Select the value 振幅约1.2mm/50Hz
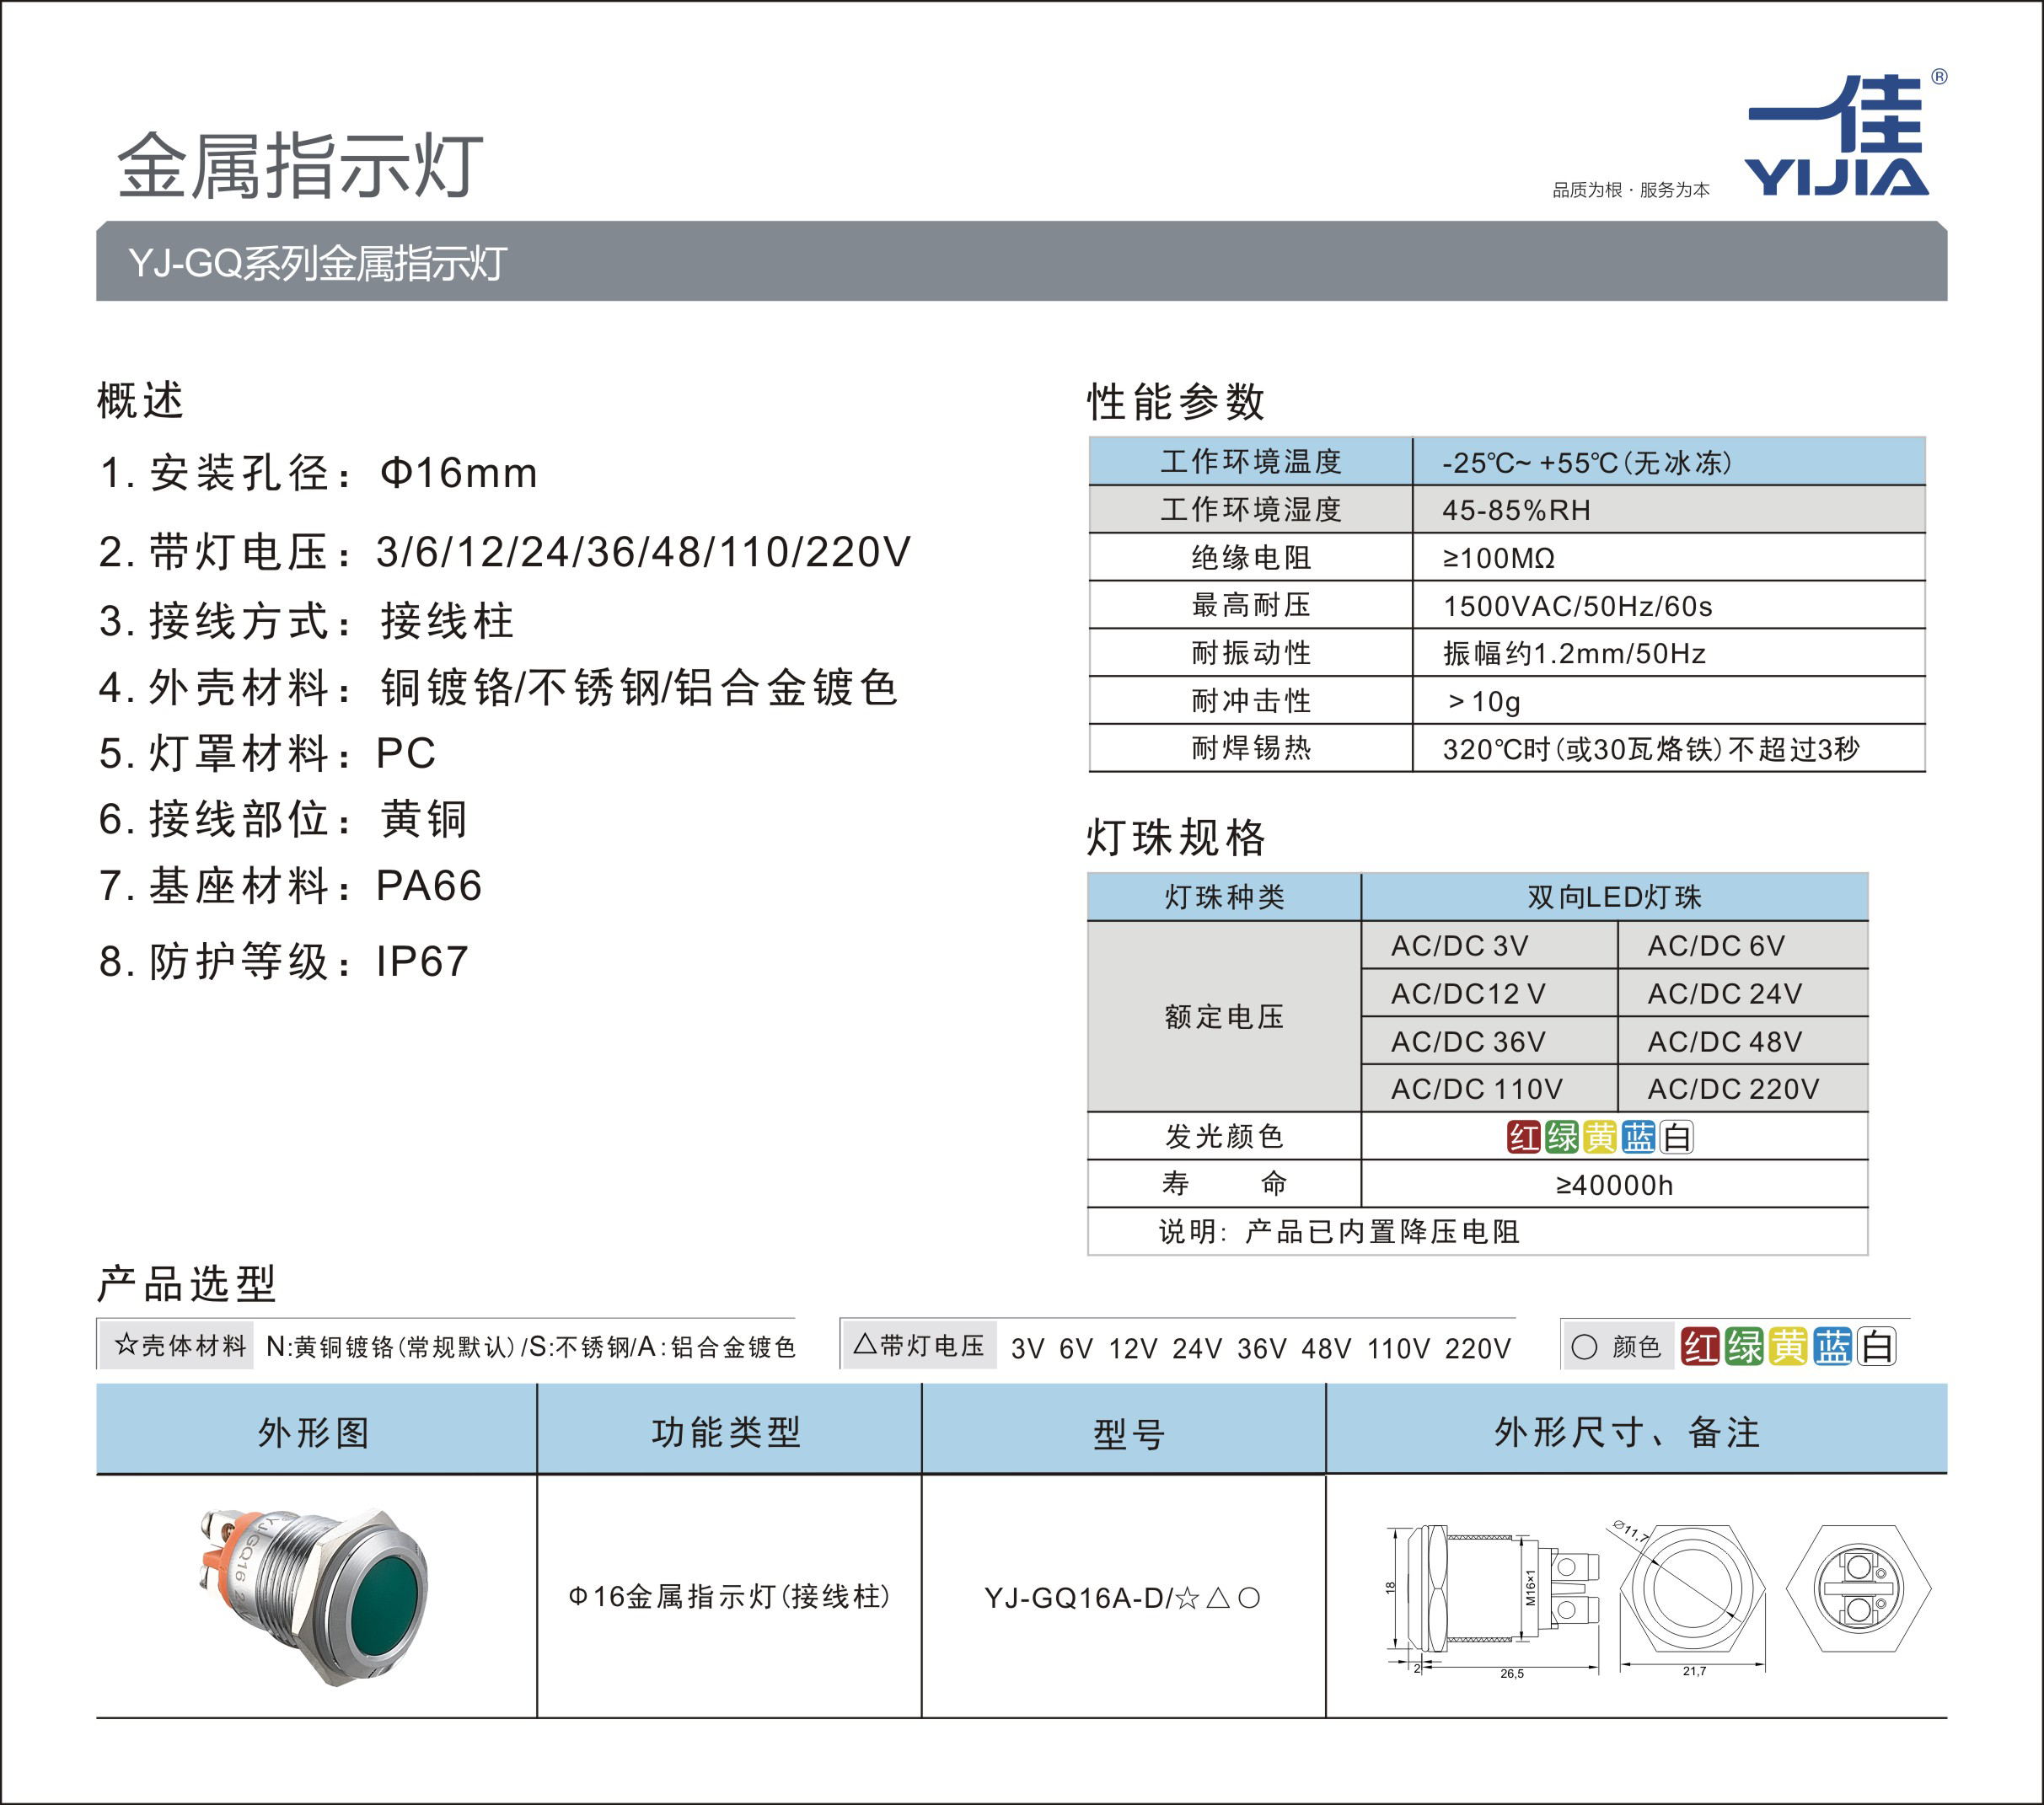The height and width of the screenshot is (1805, 2044). pos(1574,654)
